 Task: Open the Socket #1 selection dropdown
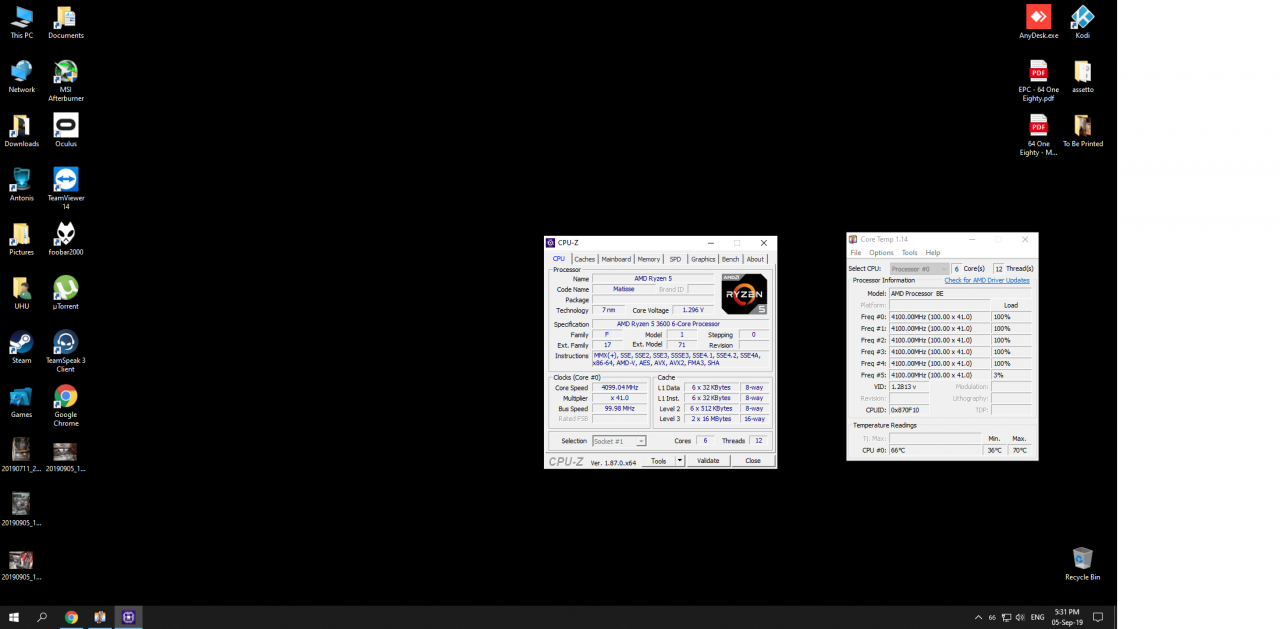coord(619,441)
